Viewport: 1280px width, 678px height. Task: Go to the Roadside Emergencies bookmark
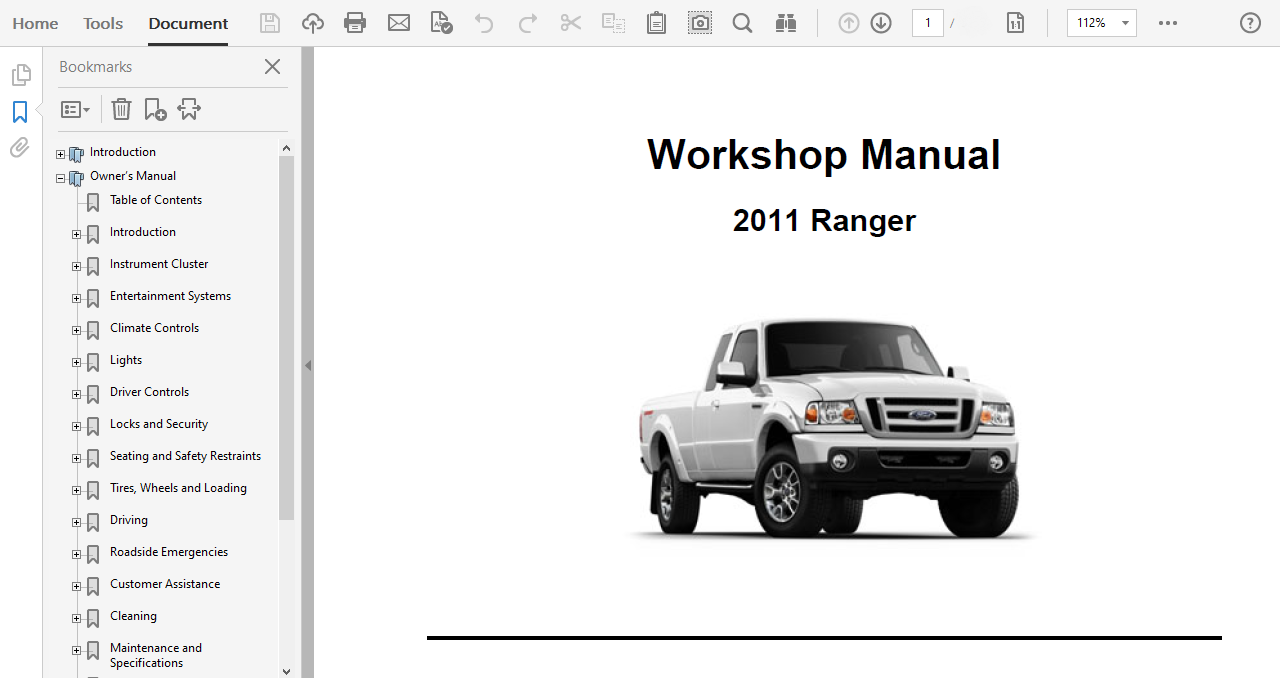click(168, 552)
